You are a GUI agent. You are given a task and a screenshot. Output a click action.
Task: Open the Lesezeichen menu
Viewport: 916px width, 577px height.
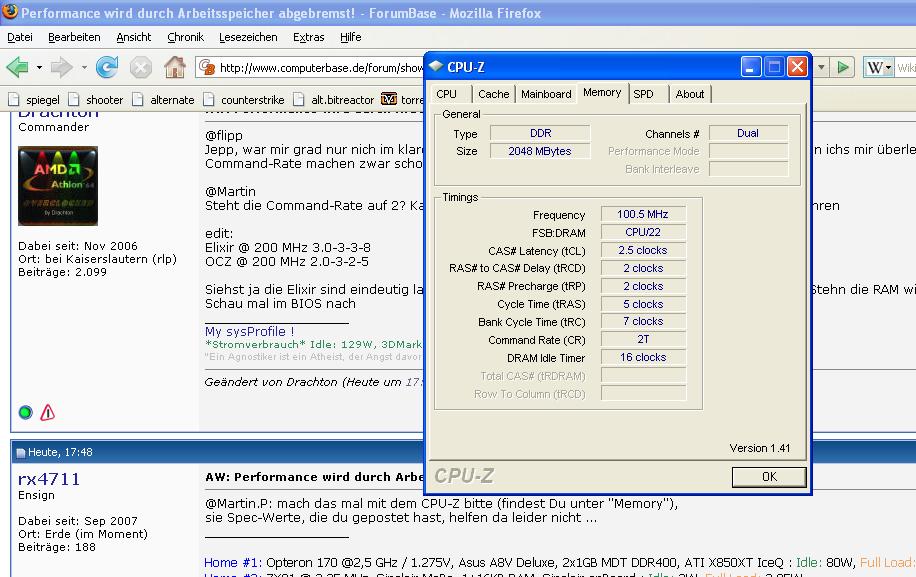point(248,37)
